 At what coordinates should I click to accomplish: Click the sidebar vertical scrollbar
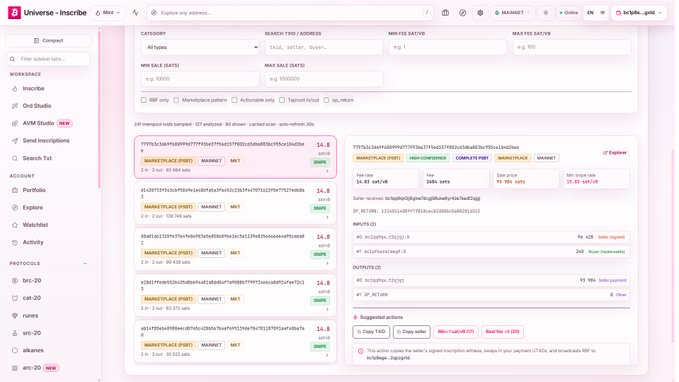click(x=99, y=108)
